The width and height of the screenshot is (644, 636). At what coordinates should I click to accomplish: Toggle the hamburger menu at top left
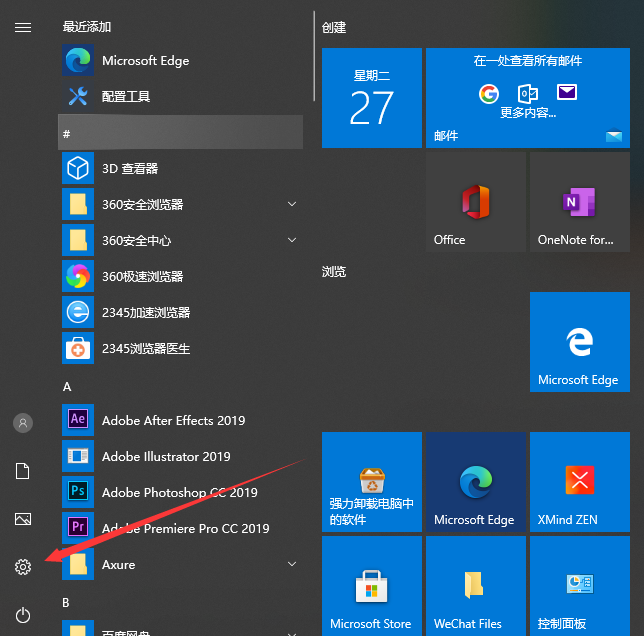pos(23,27)
